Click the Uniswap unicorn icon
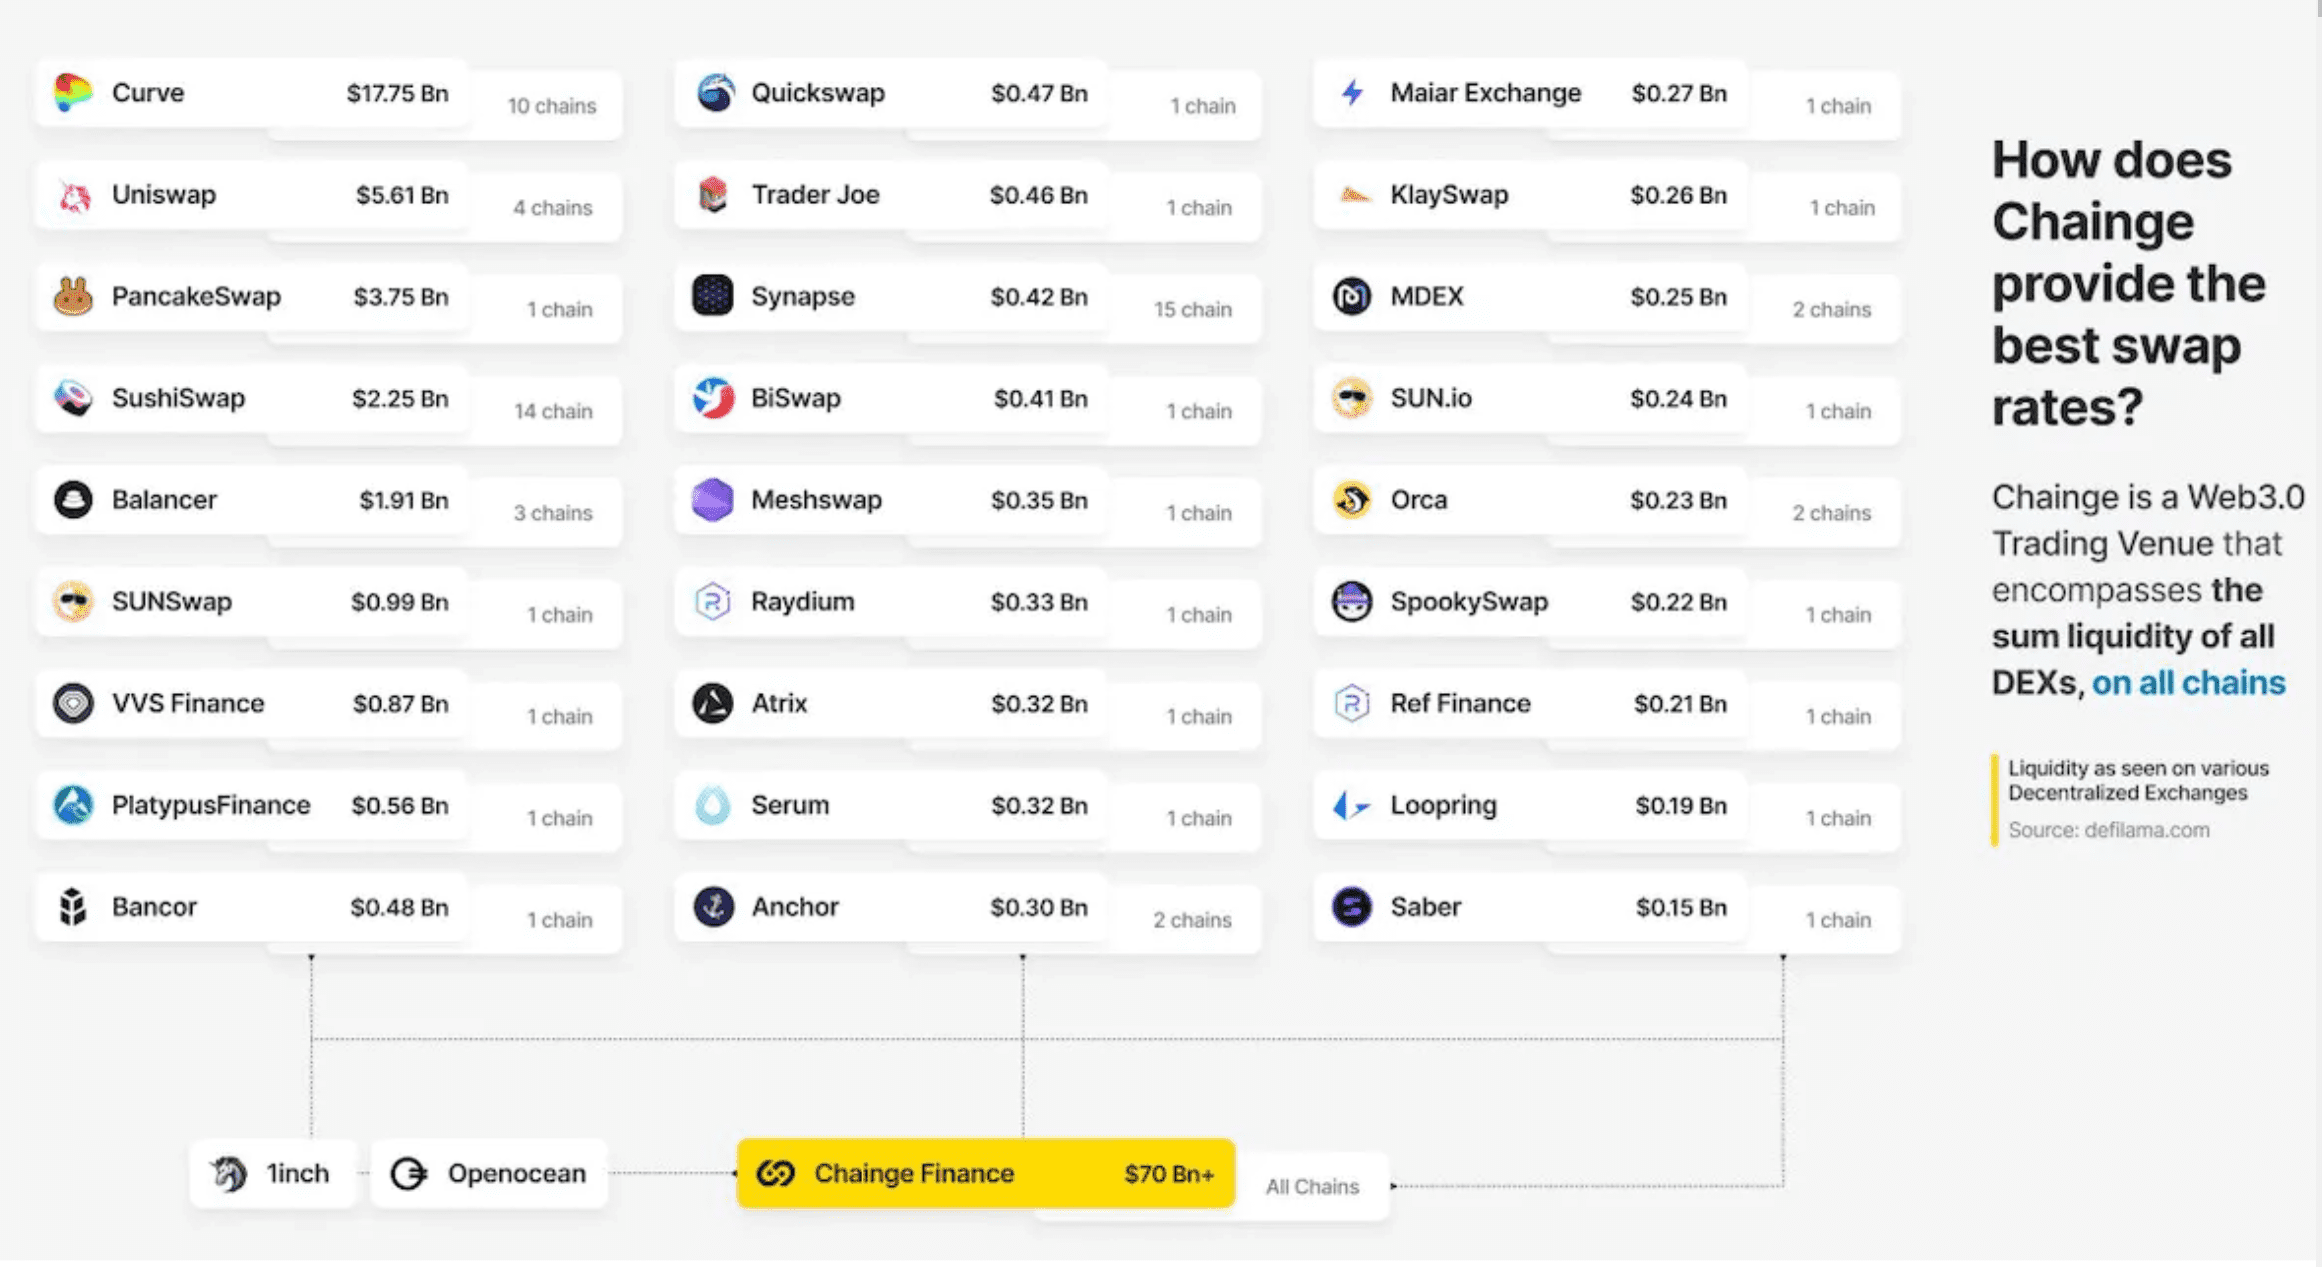The image size is (2322, 1267). click(x=73, y=195)
